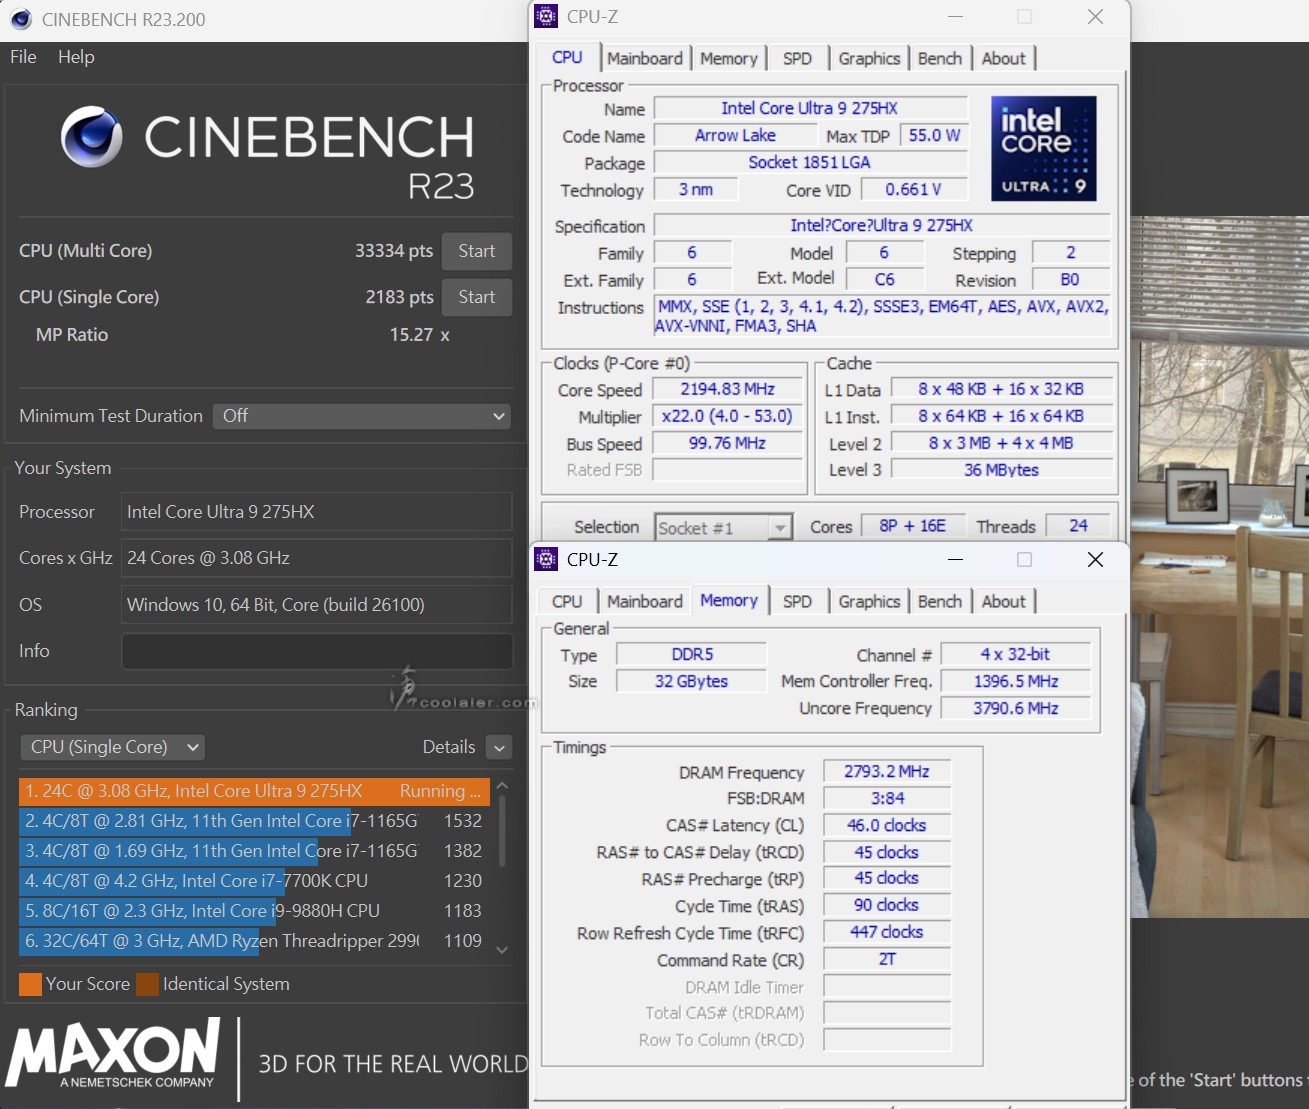Image resolution: width=1309 pixels, height=1109 pixels.
Task: Select the Bench tab in lower CPU-Z window
Action: pos(940,601)
